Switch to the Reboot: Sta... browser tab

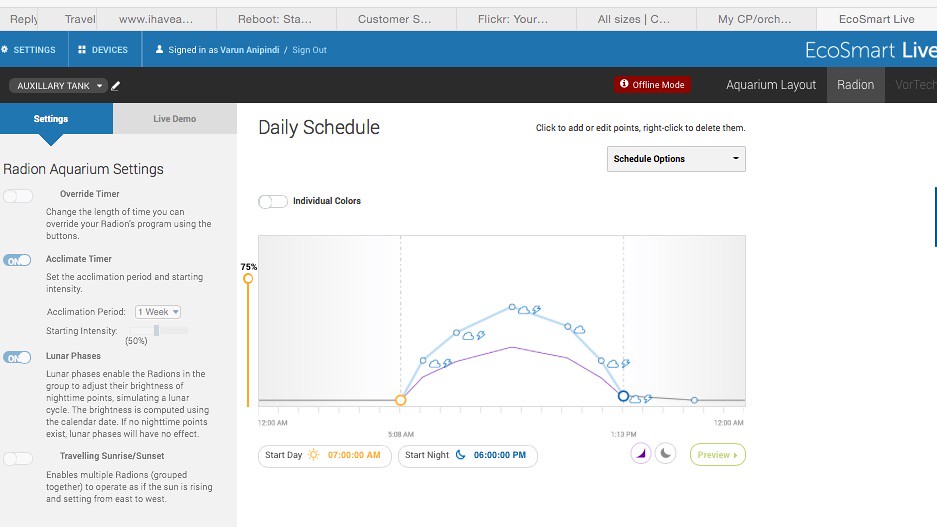276,19
